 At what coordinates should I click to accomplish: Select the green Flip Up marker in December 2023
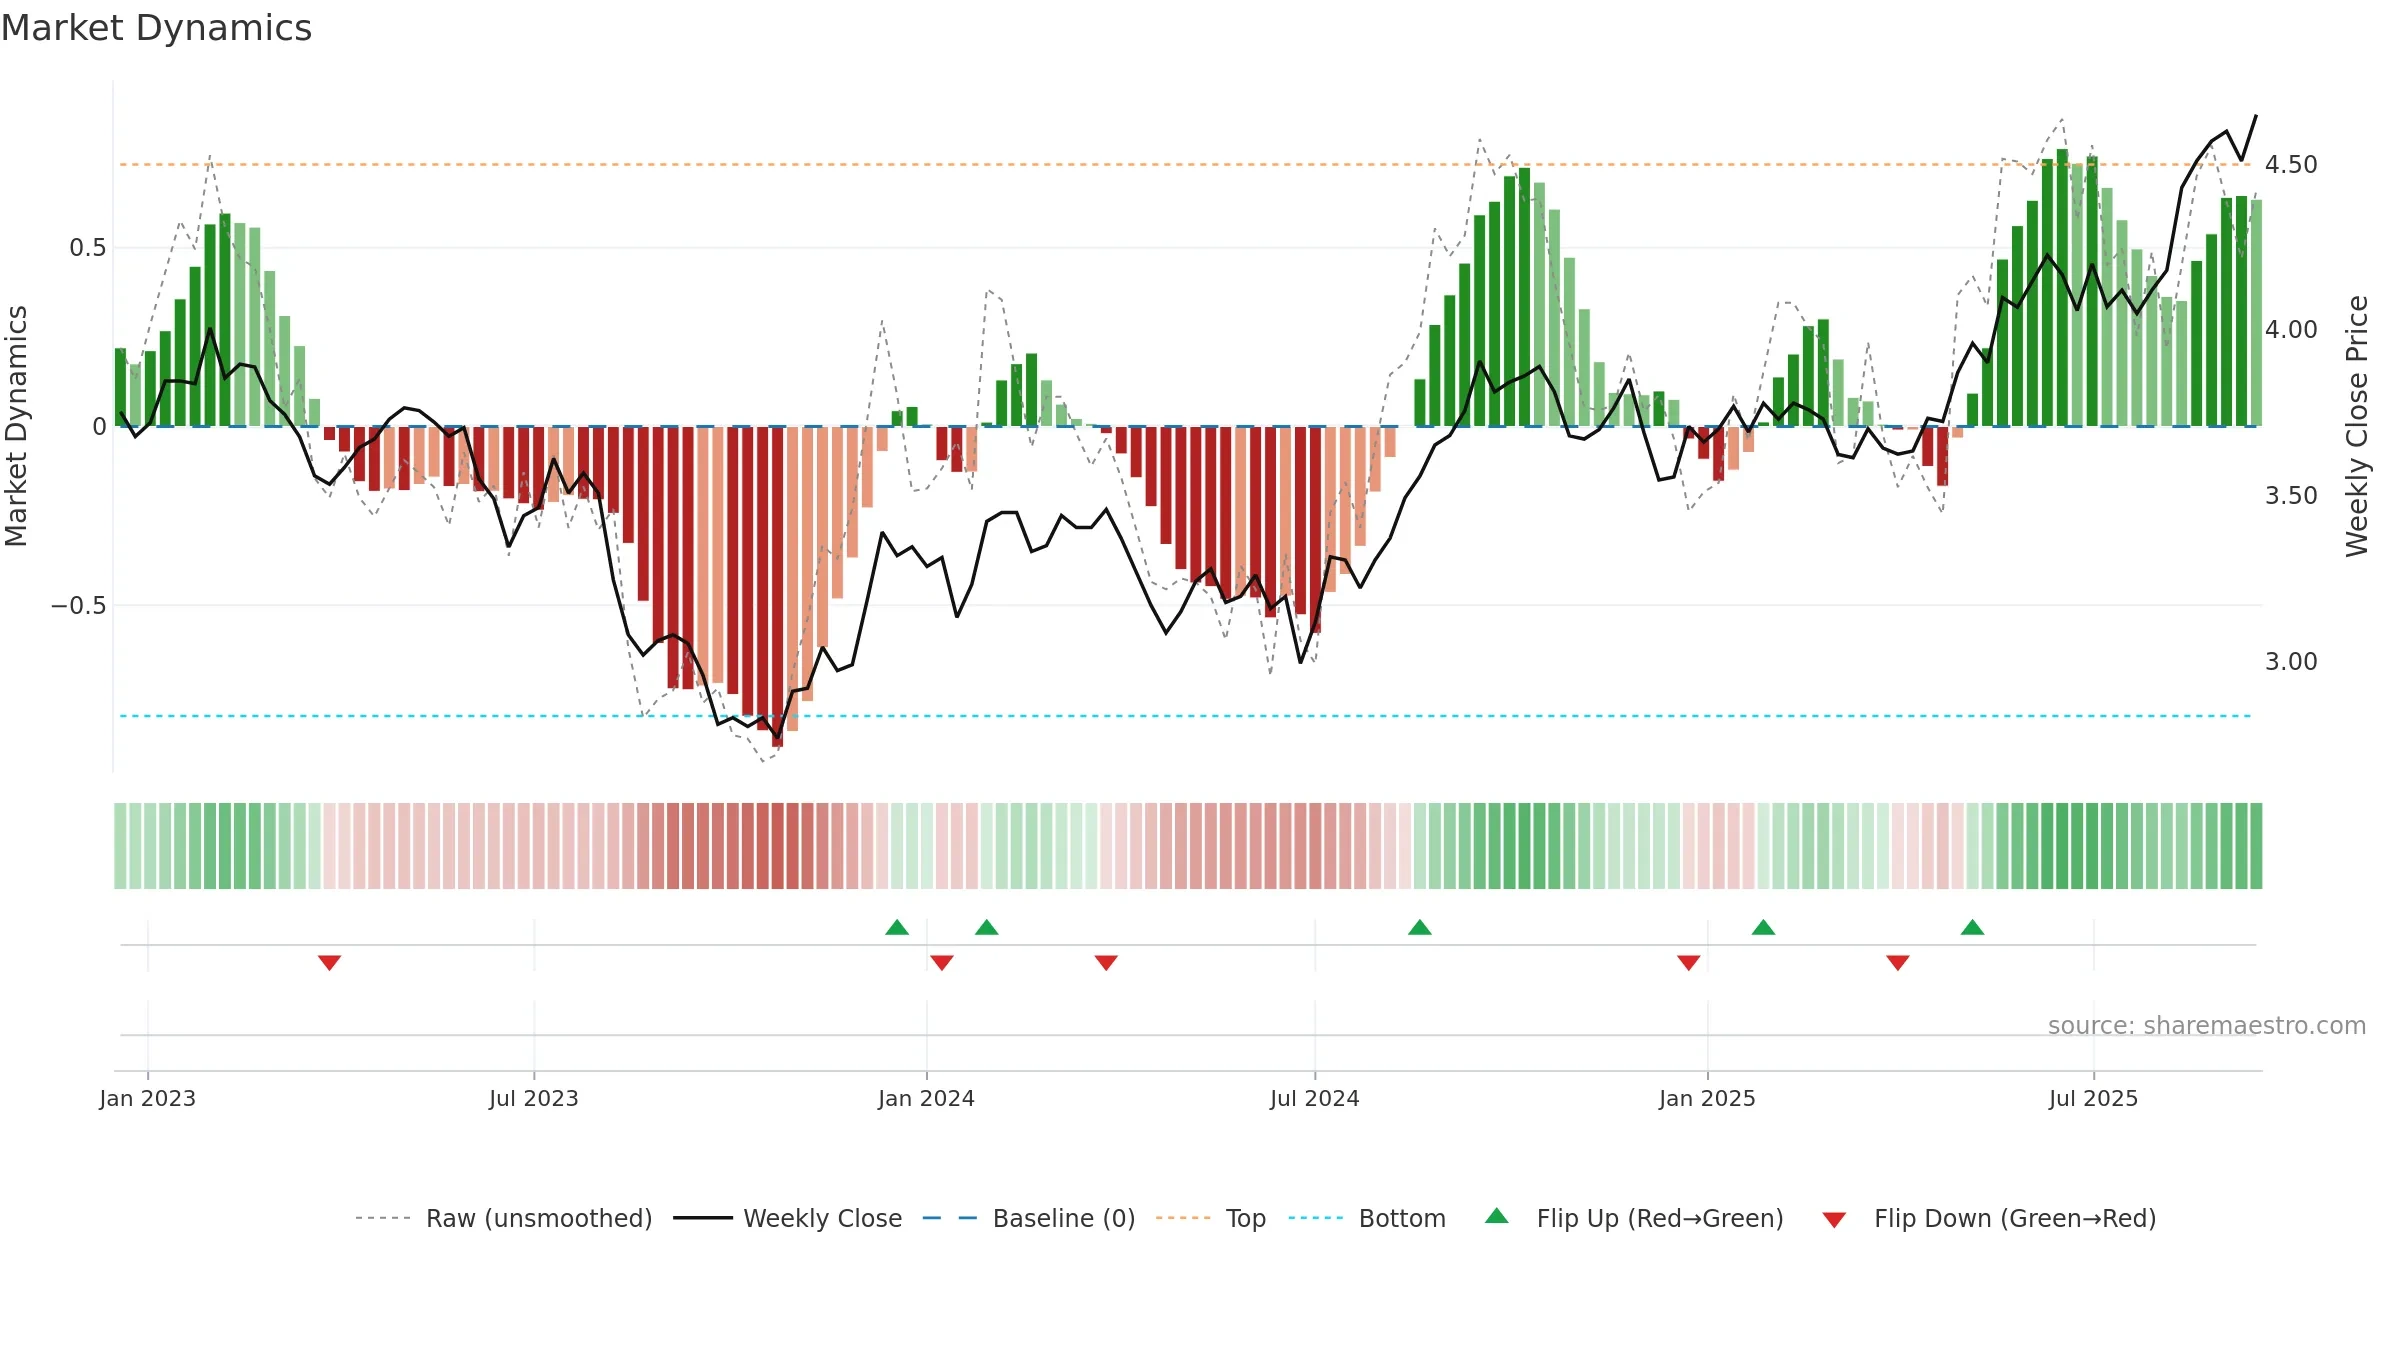click(x=897, y=927)
